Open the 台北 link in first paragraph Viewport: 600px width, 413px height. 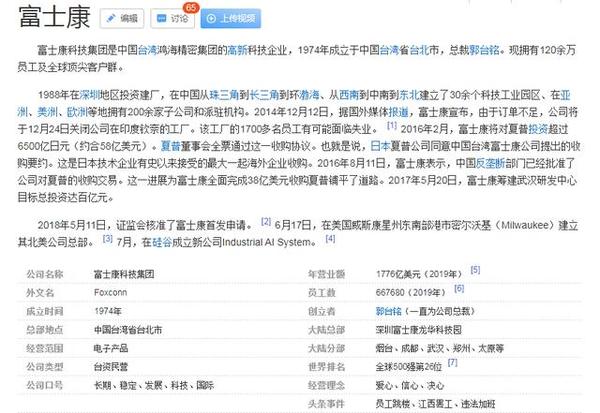(x=419, y=50)
